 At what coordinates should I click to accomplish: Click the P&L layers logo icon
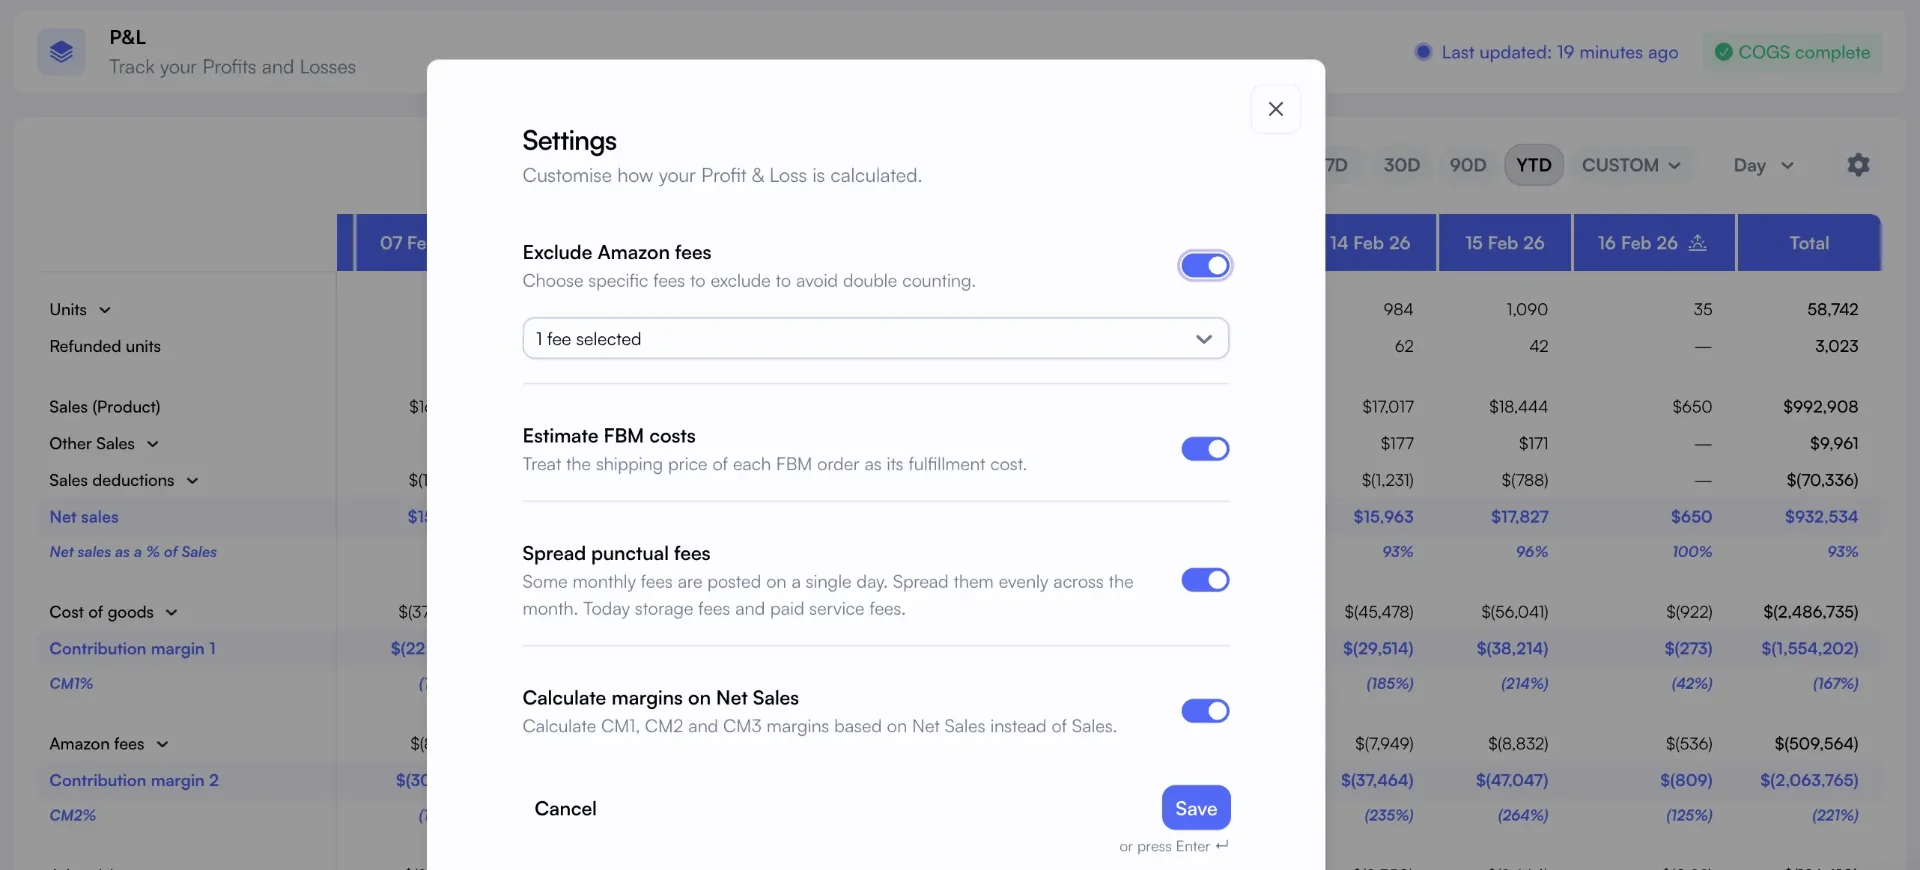[61, 52]
